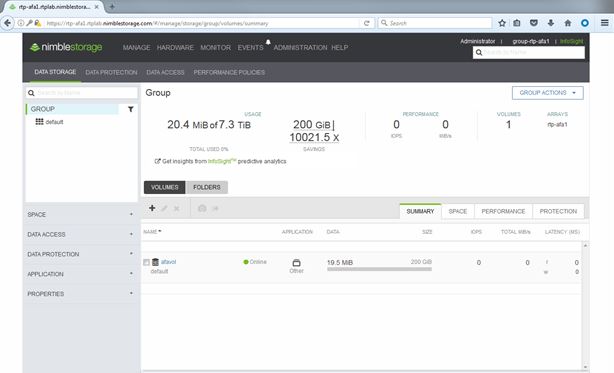Select the VOLUMES view button
The image size is (614, 373).
(x=164, y=187)
